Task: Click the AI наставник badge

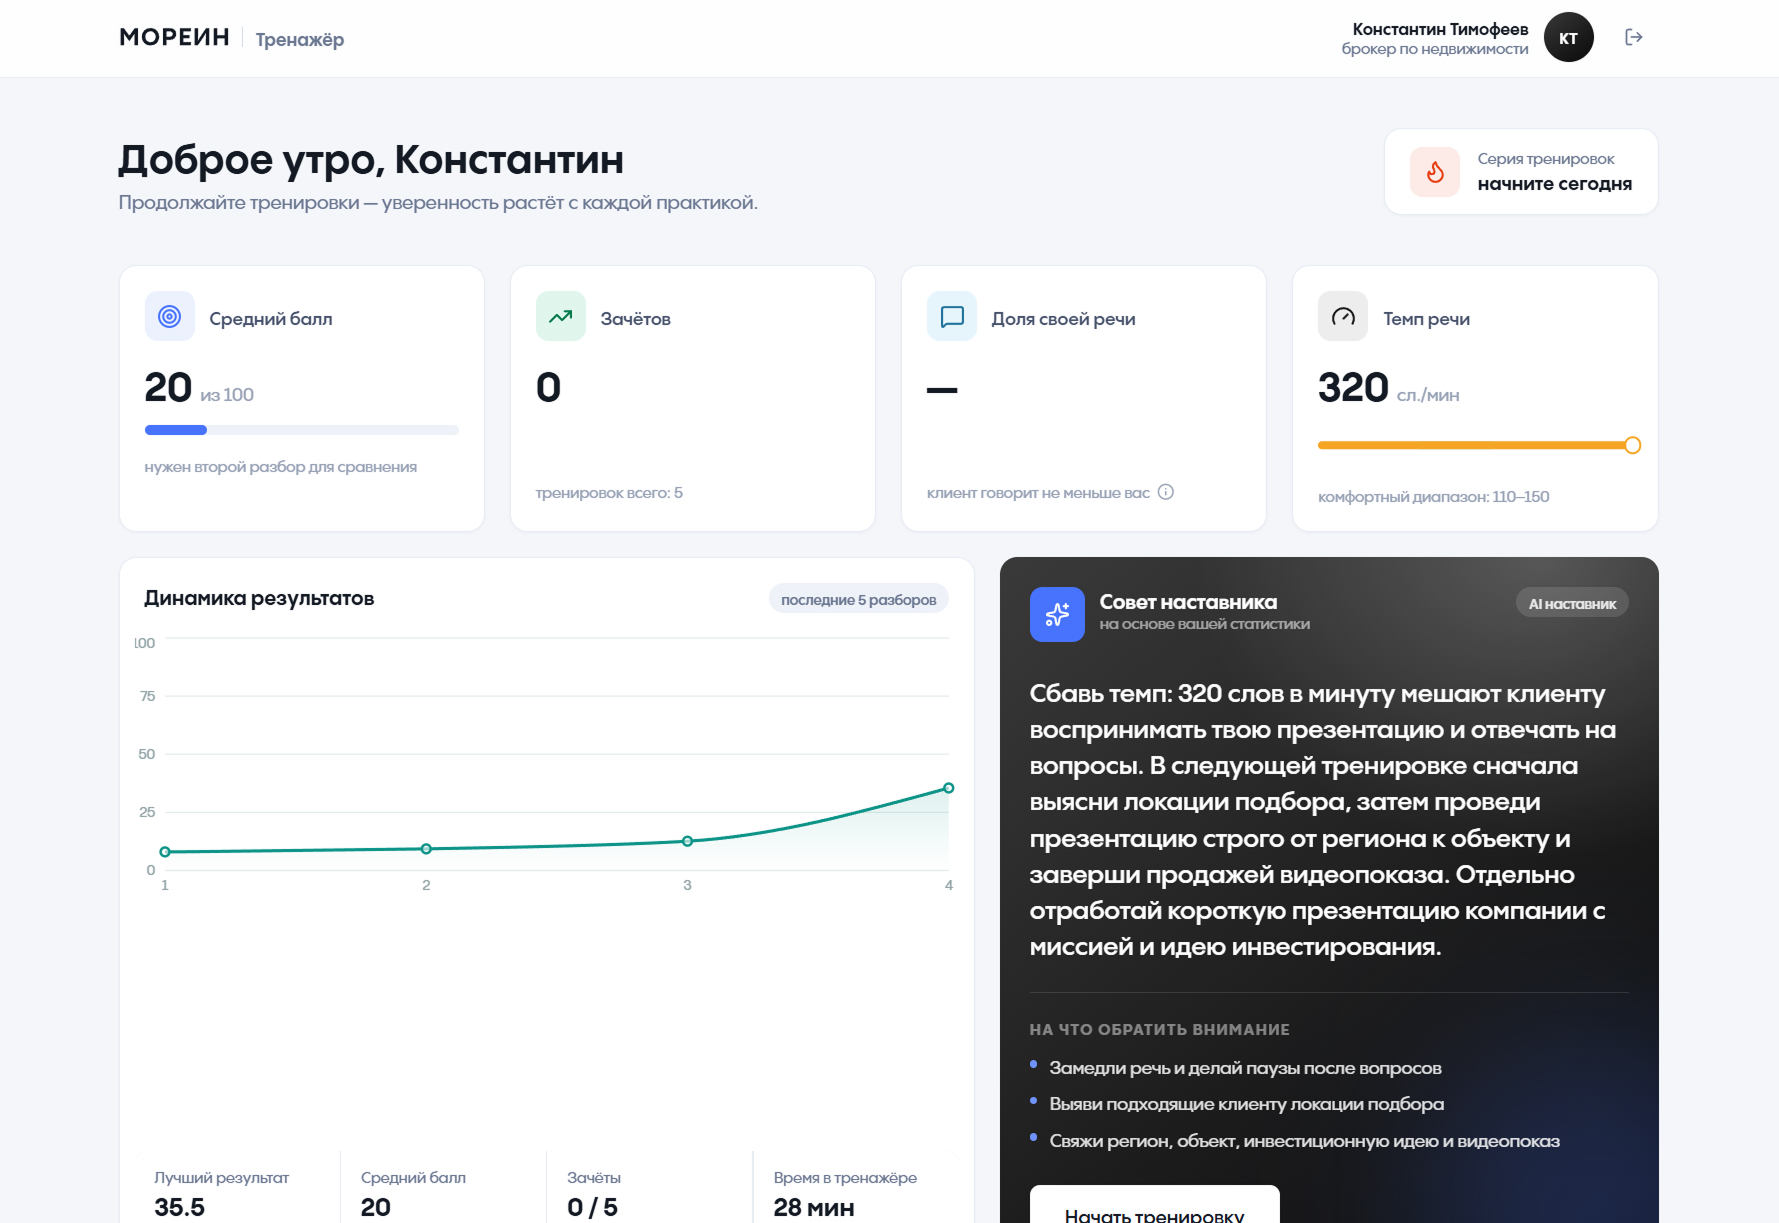Action: point(1572,603)
